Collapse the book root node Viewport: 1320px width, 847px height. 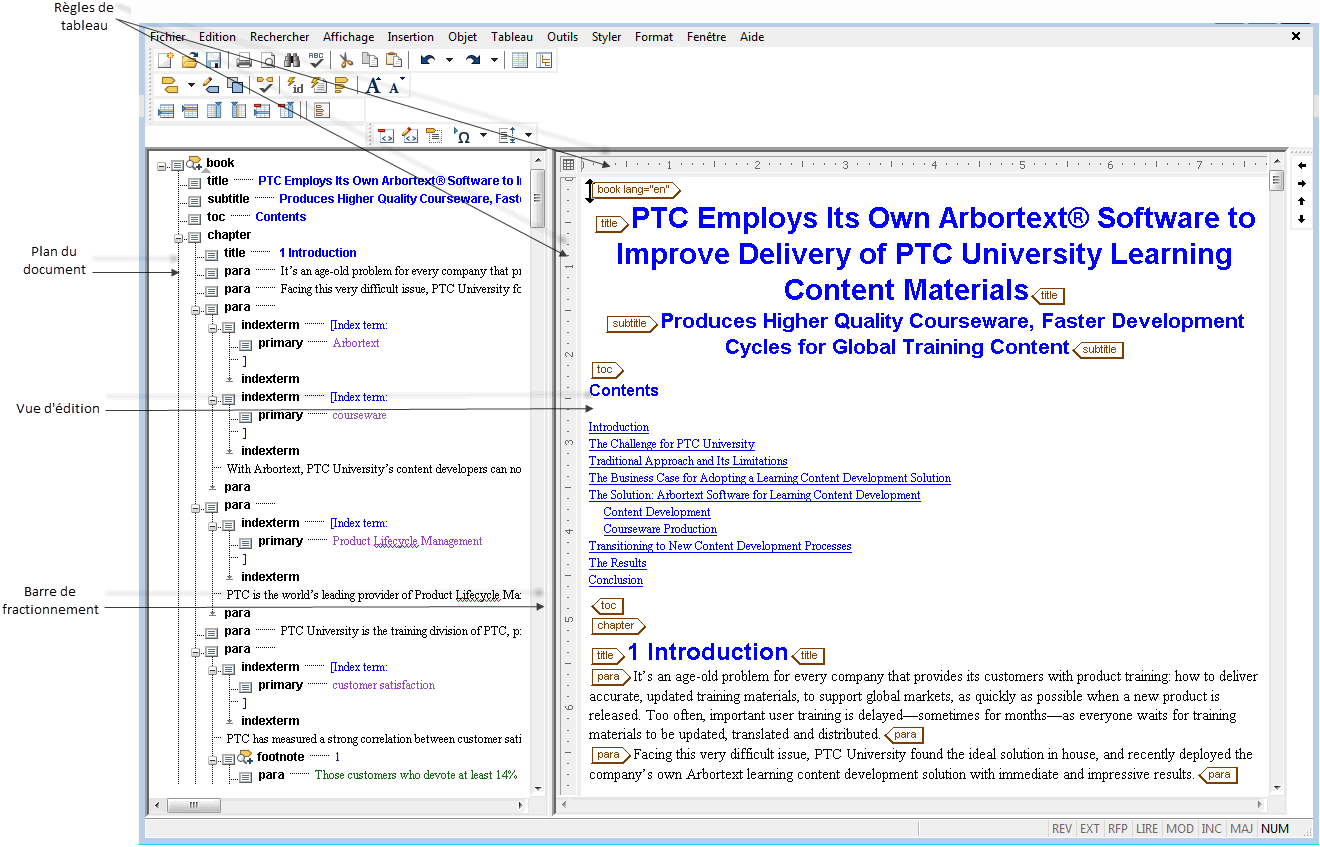click(x=162, y=164)
